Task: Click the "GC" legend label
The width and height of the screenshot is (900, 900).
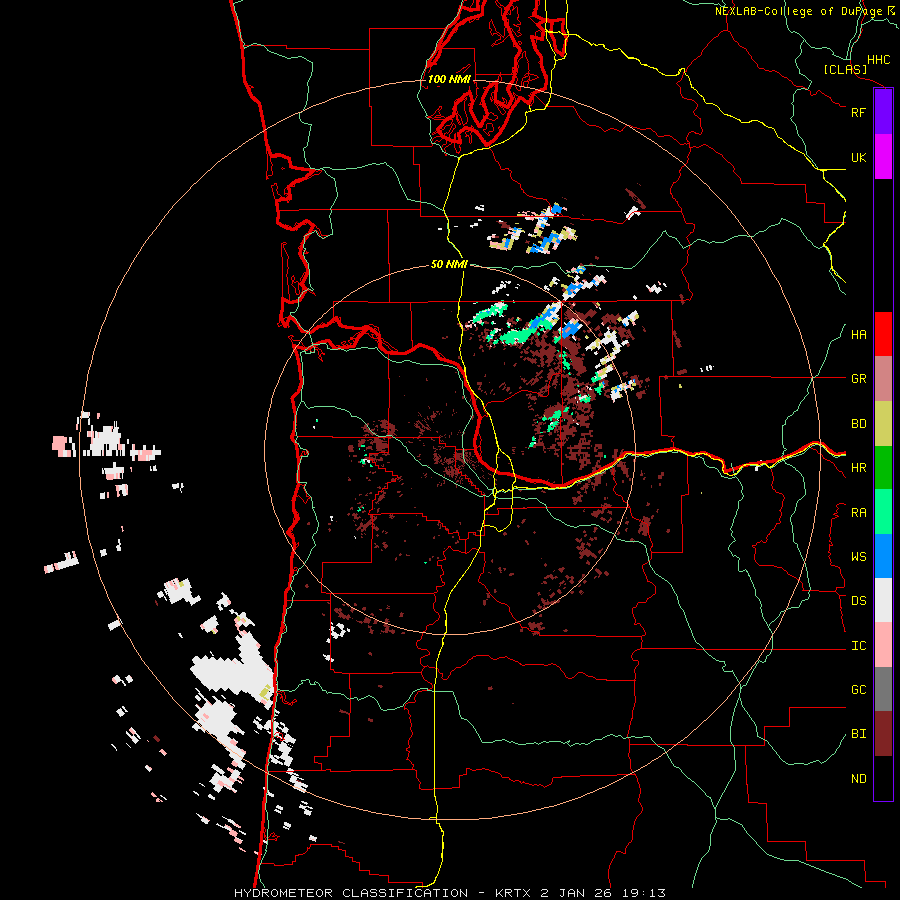Action: [858, 690]
